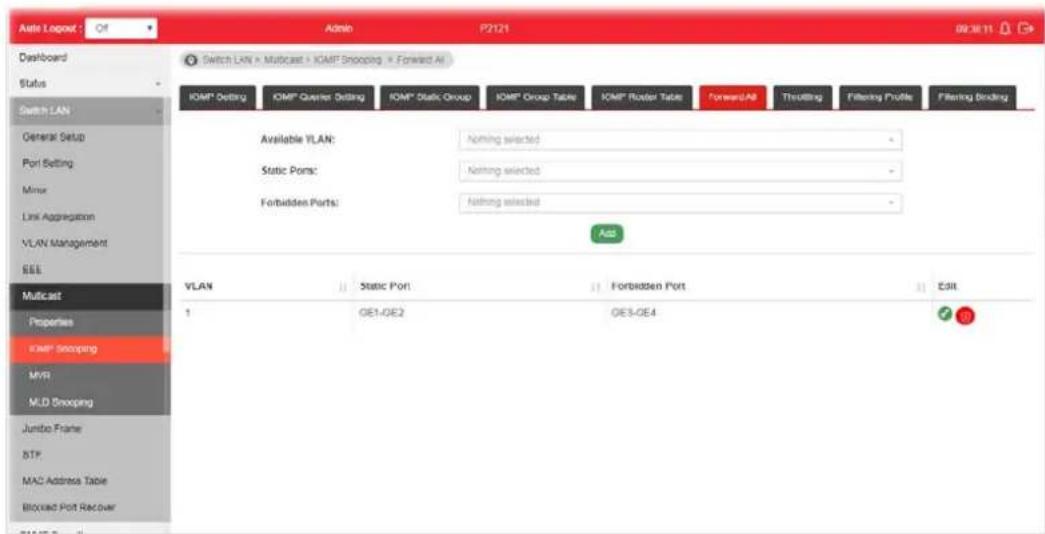Switch to IGMP Querier Setting tab
The image size is (1045, 534).
(x=318, y=97)
